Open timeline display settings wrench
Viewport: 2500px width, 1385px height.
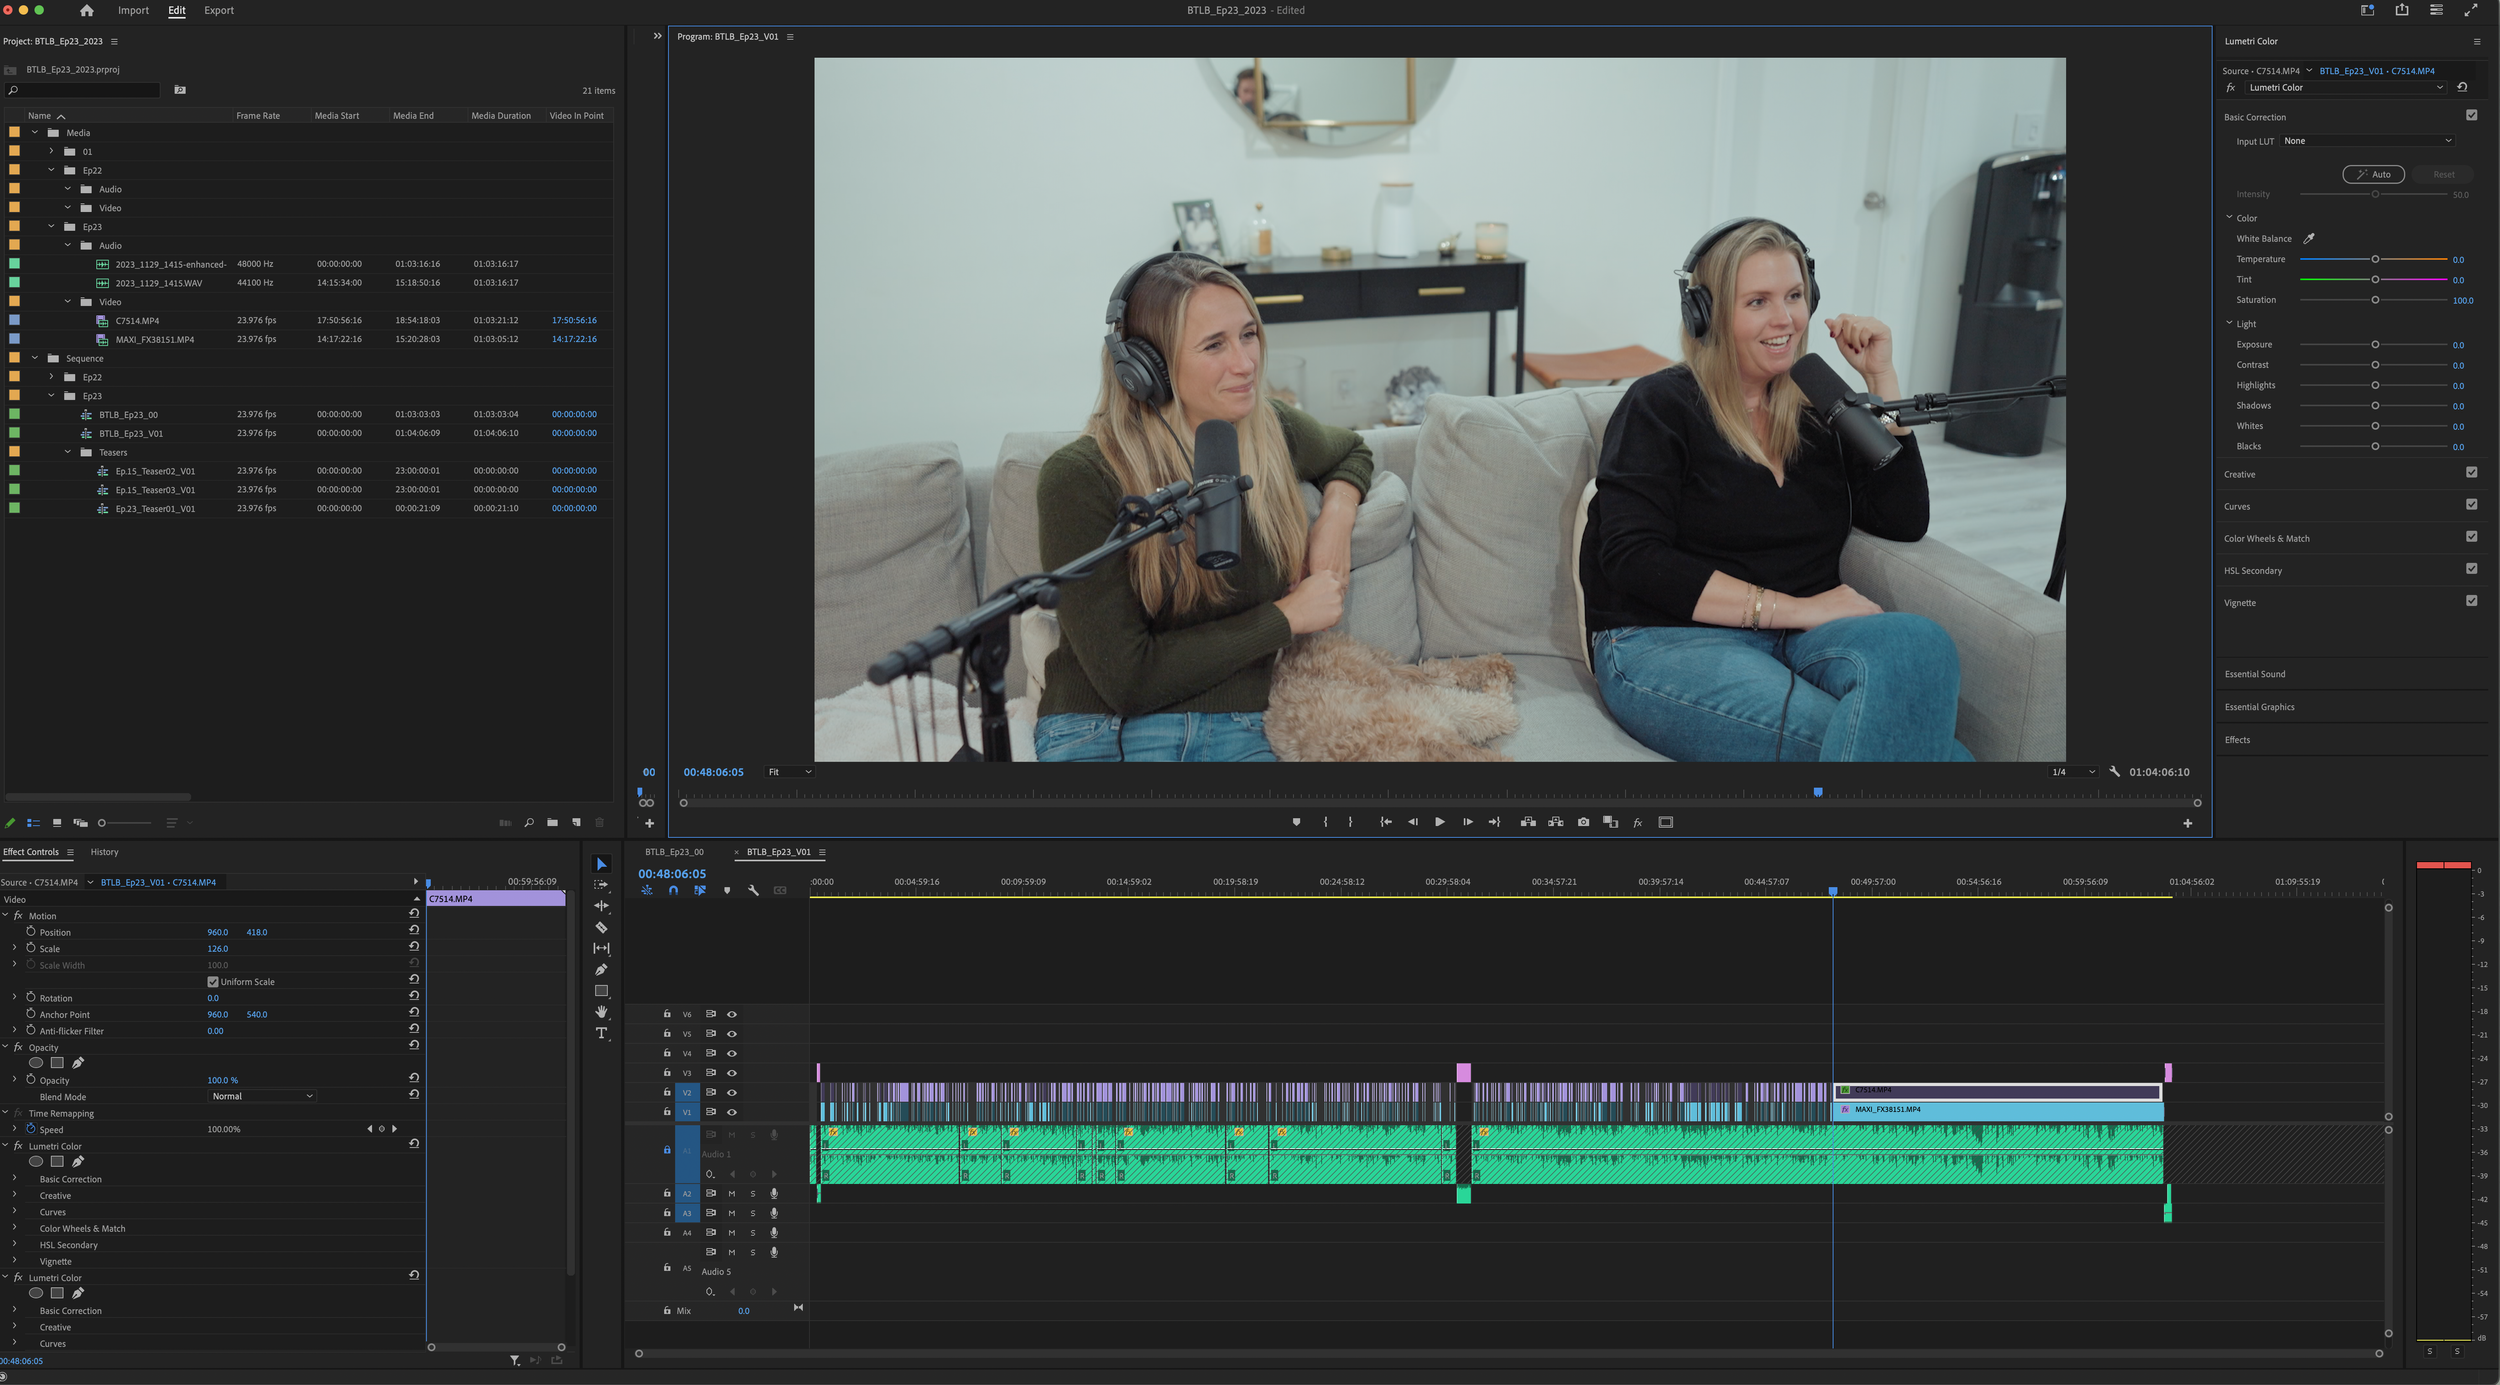coord(753,890)
